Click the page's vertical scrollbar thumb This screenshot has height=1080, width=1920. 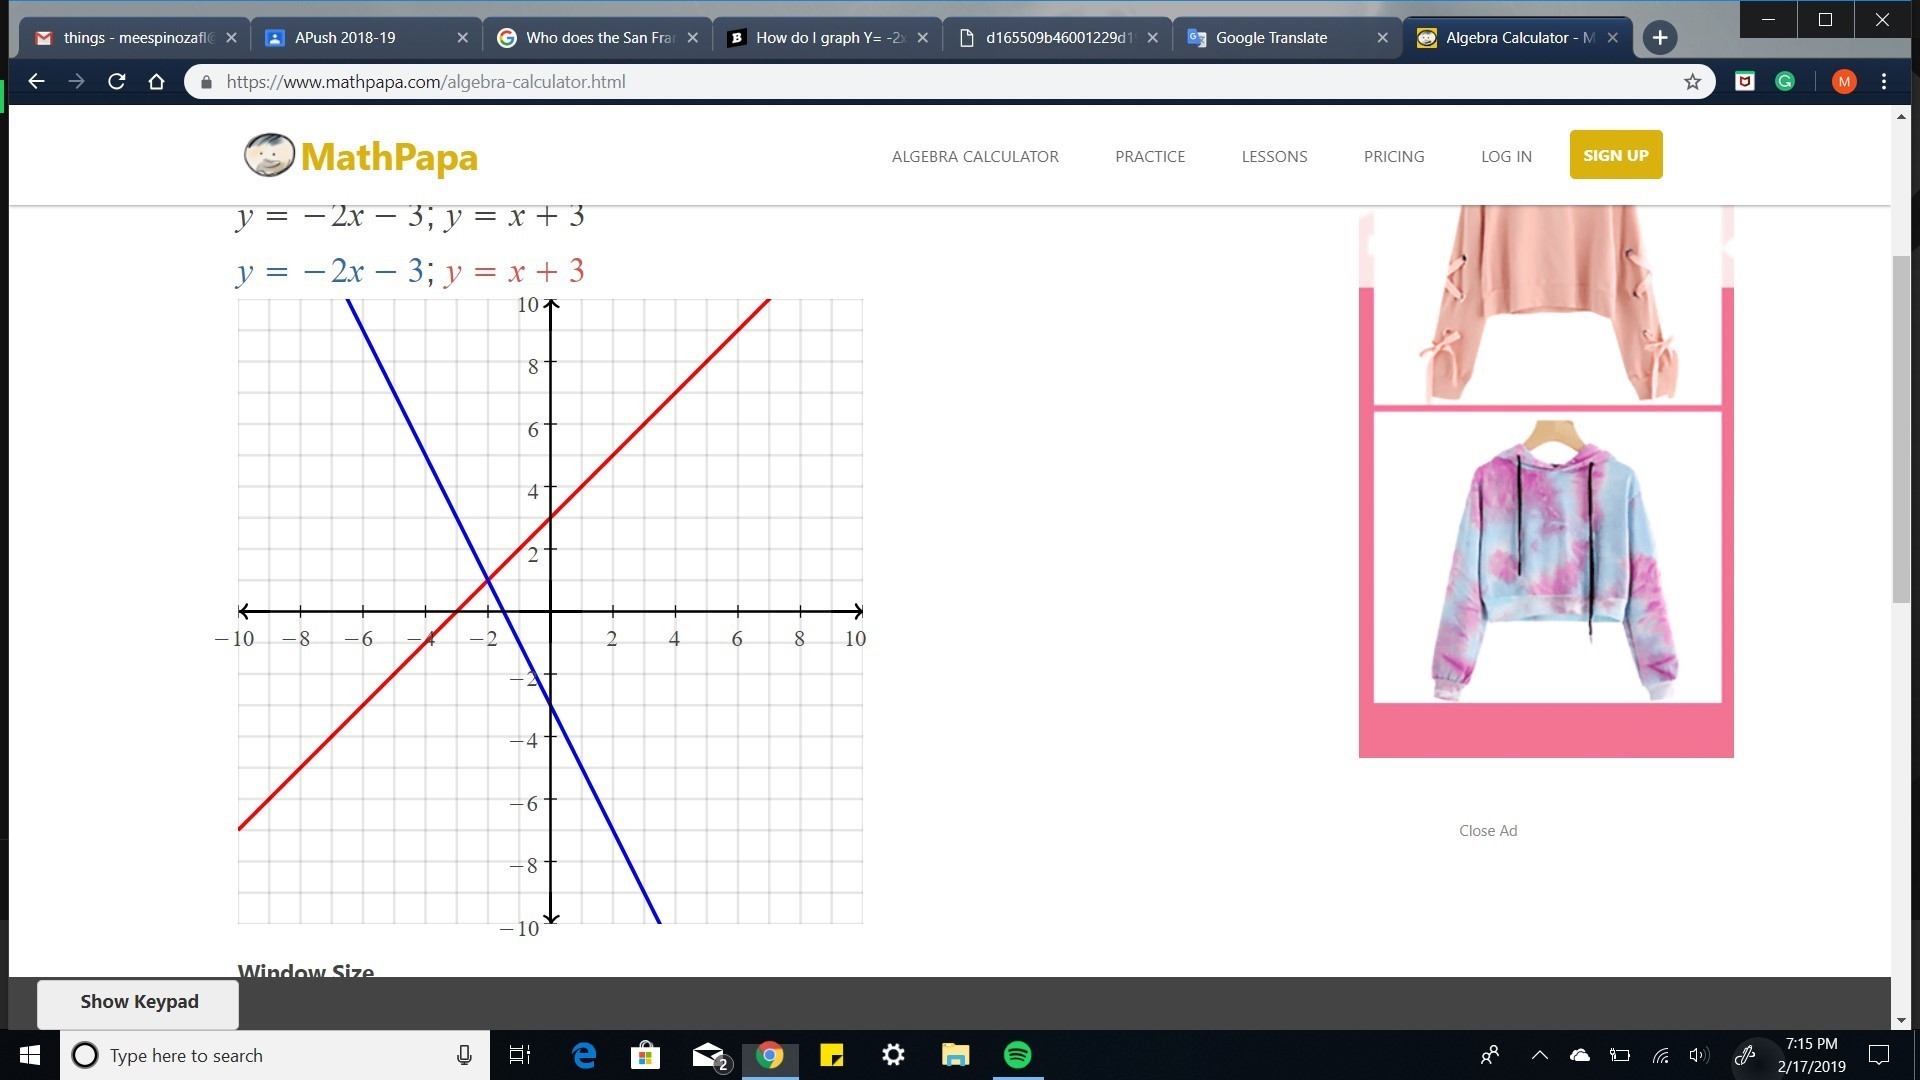click(1900, 430)
